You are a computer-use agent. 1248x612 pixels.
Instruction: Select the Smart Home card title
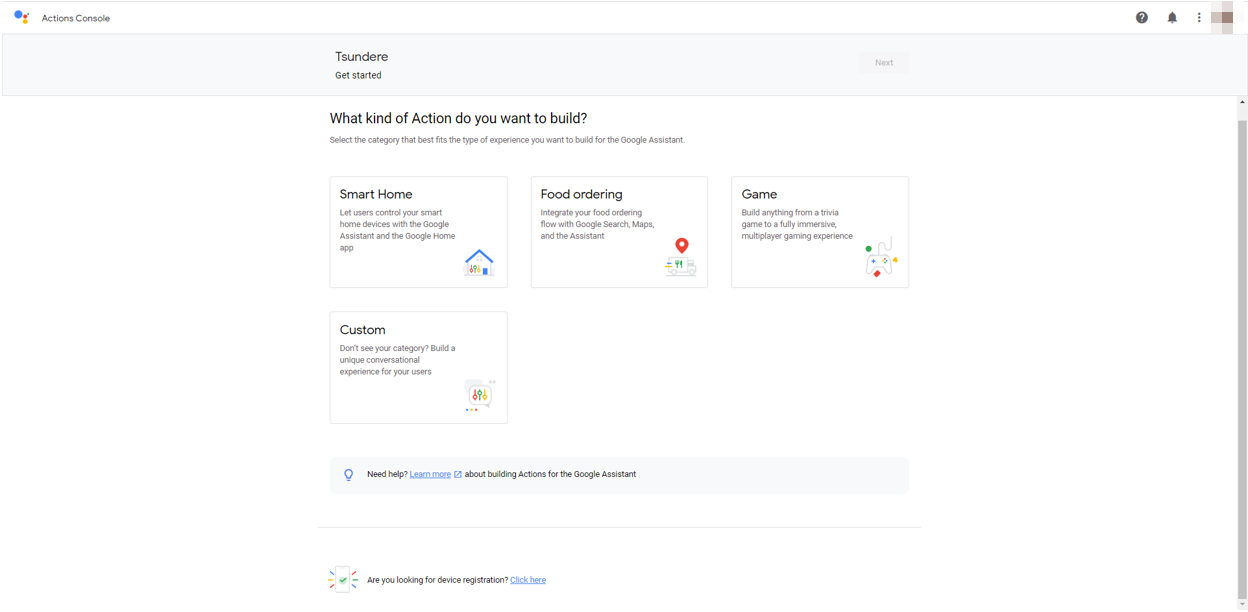tap(376, 194)
